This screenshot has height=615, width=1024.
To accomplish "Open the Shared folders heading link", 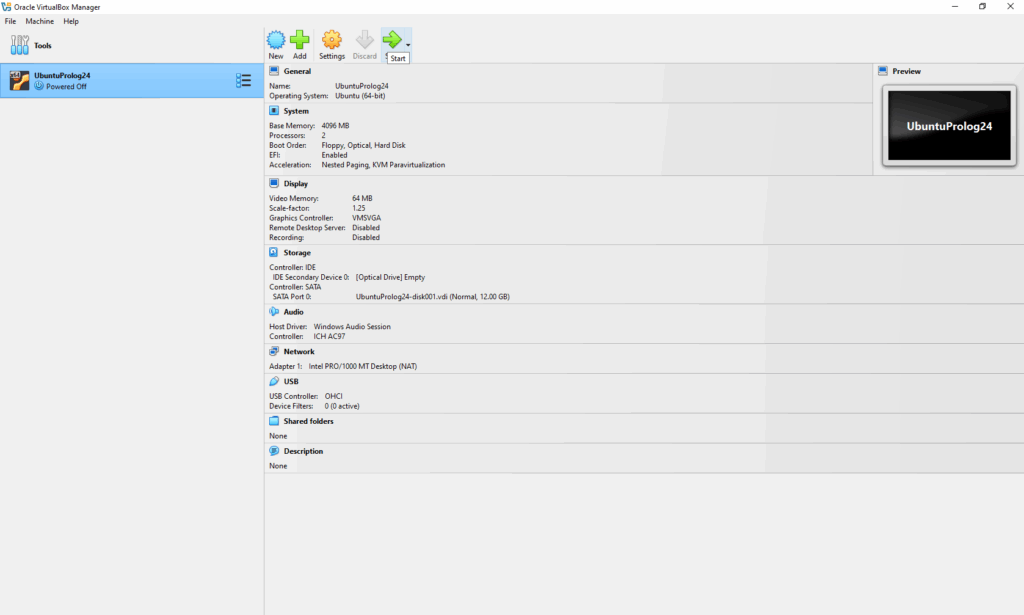I will pos(308,421).
